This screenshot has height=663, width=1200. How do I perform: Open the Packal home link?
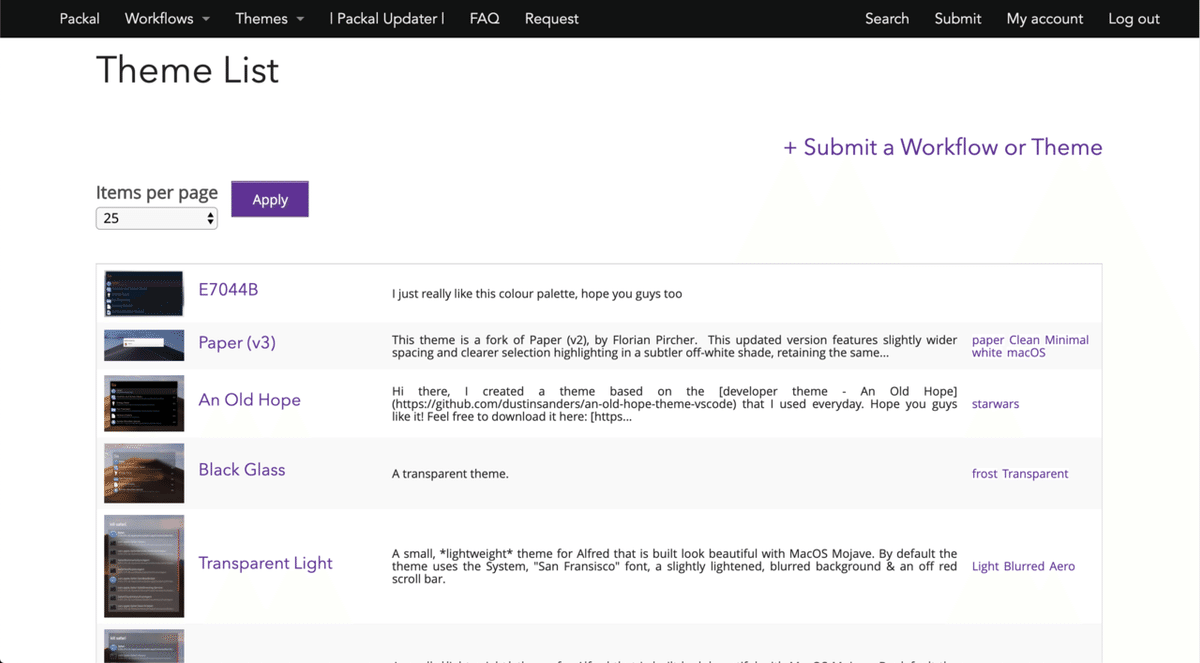pos(79,18)
